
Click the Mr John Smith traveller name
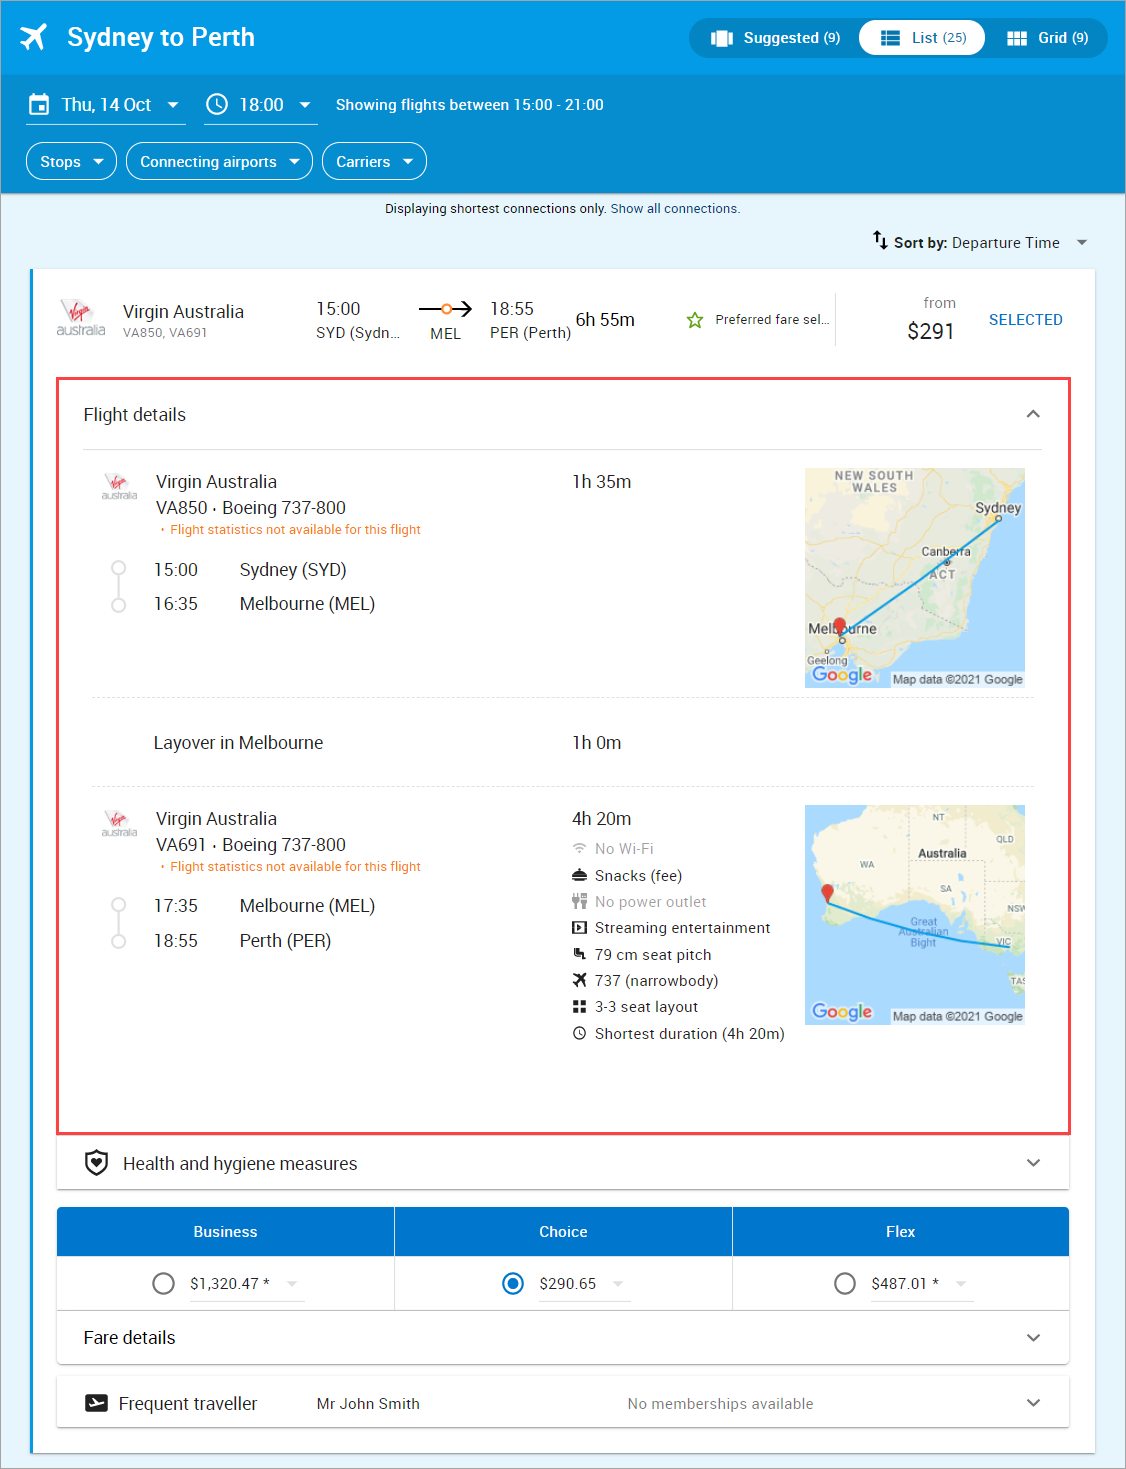pyautogui.click(x=368, y=1404)
